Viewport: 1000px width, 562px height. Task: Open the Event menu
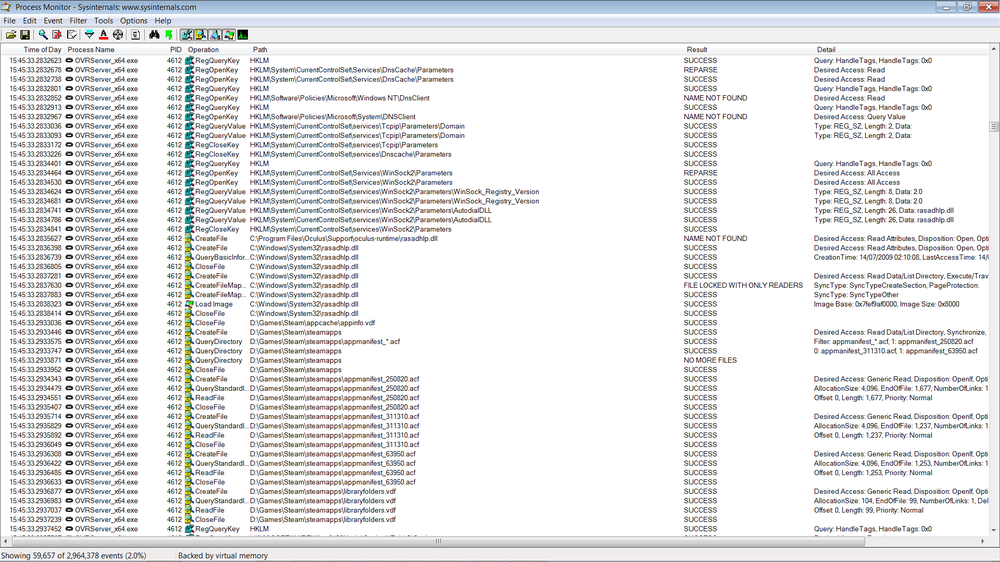(x=53, y=20)
